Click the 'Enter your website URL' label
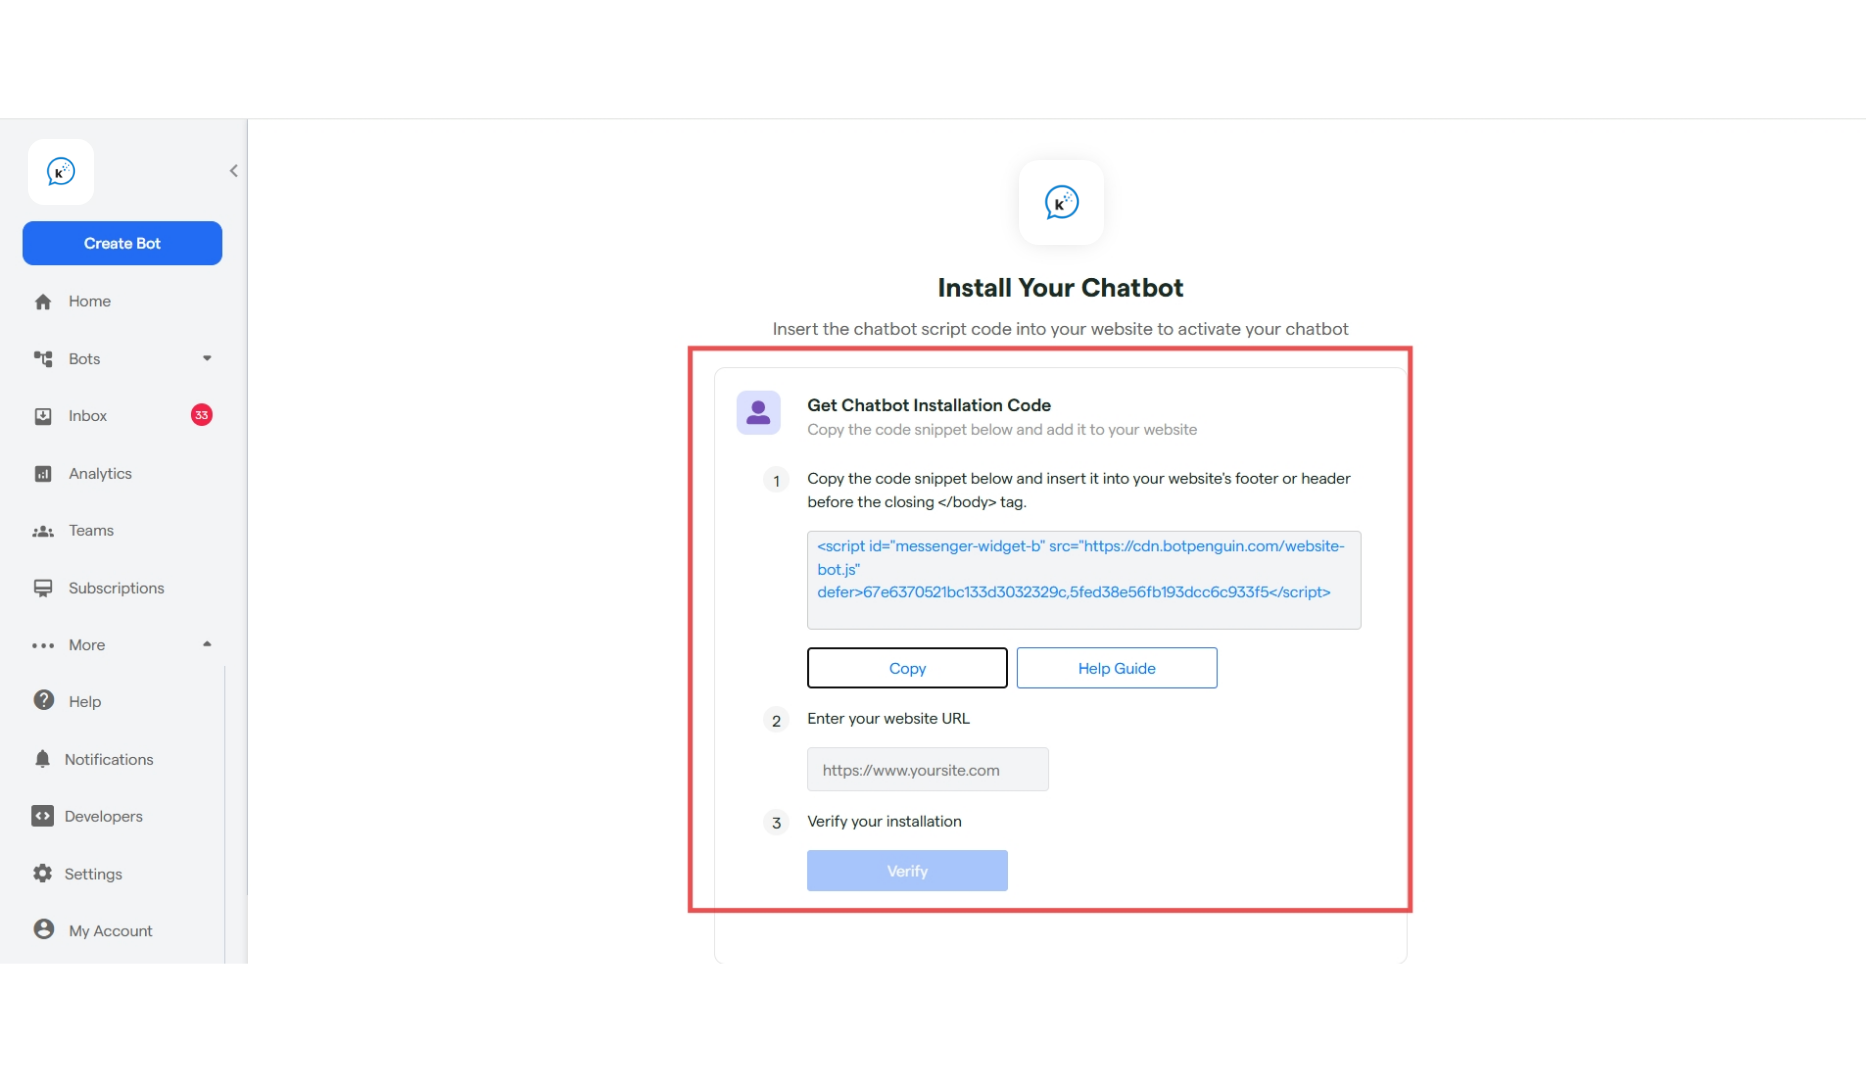 coord(888,719)
